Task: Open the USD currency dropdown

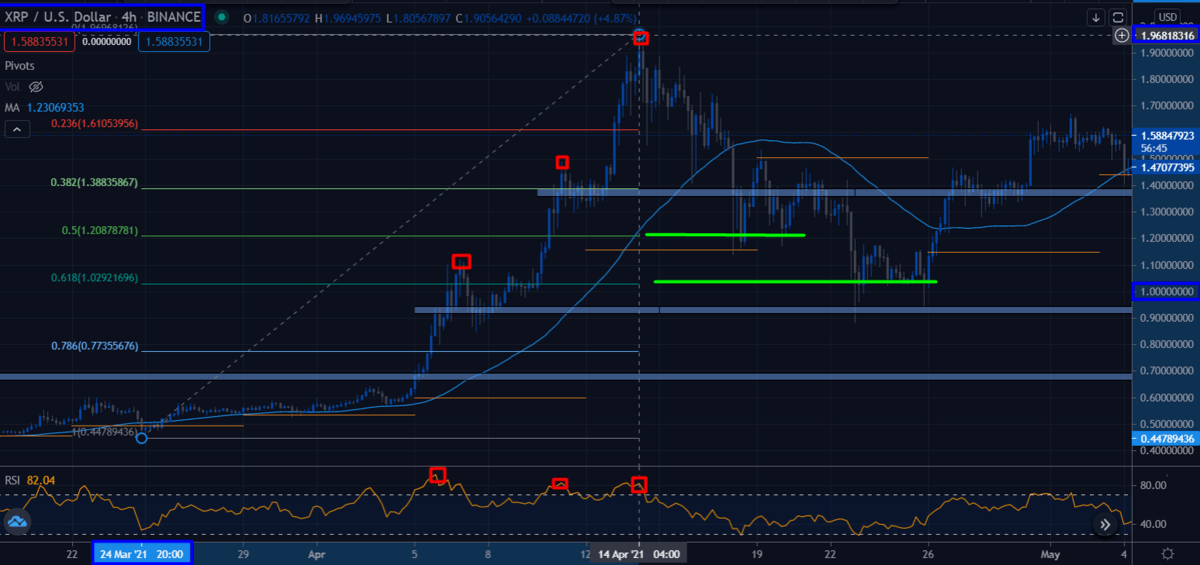Action: [x=1167, y=17]
